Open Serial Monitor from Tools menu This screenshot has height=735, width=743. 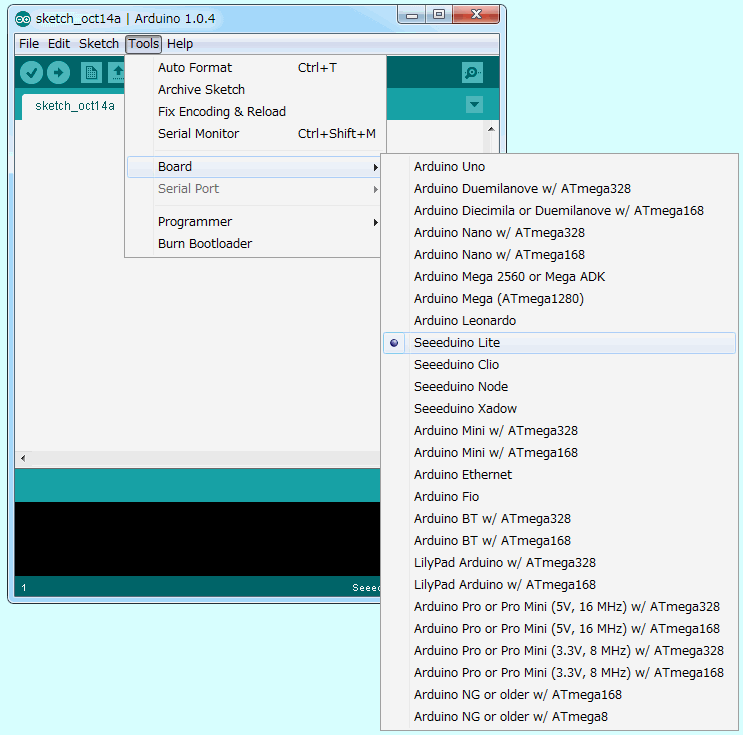tap(255, 134)
